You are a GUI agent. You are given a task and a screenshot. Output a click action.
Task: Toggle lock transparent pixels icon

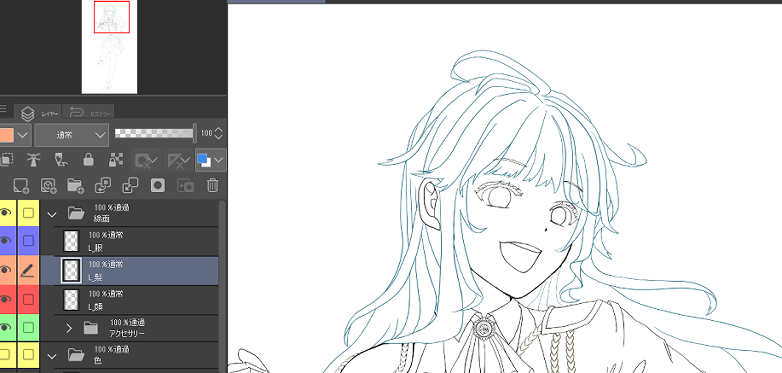(116, 160)
